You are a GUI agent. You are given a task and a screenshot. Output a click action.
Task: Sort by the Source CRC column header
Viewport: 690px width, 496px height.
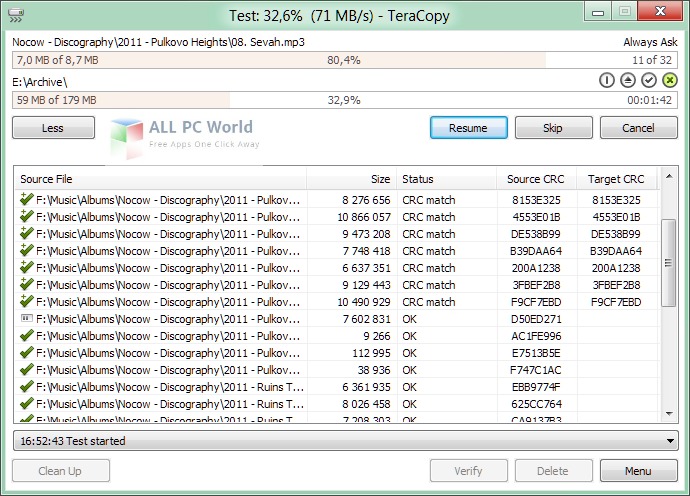pos(536,179)
